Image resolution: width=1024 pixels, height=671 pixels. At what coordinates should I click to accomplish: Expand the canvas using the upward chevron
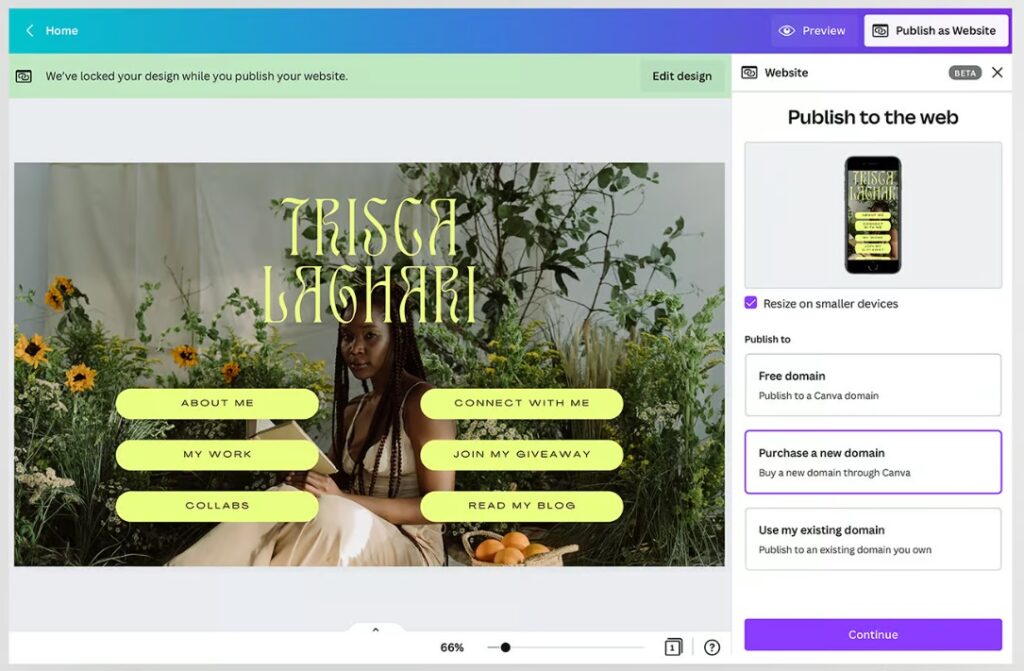[375, 629]
